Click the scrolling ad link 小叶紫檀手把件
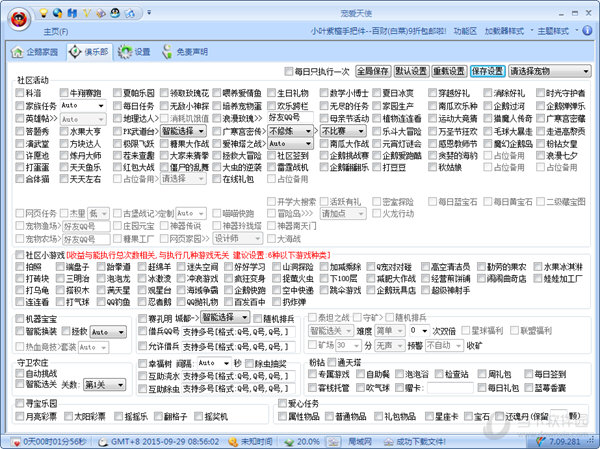This screenshot has width=600, height=449. (x=378, y=31)
